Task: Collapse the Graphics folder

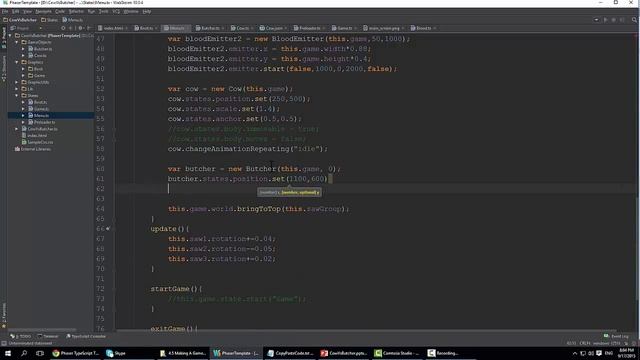Action: click(x=17, y=62)
